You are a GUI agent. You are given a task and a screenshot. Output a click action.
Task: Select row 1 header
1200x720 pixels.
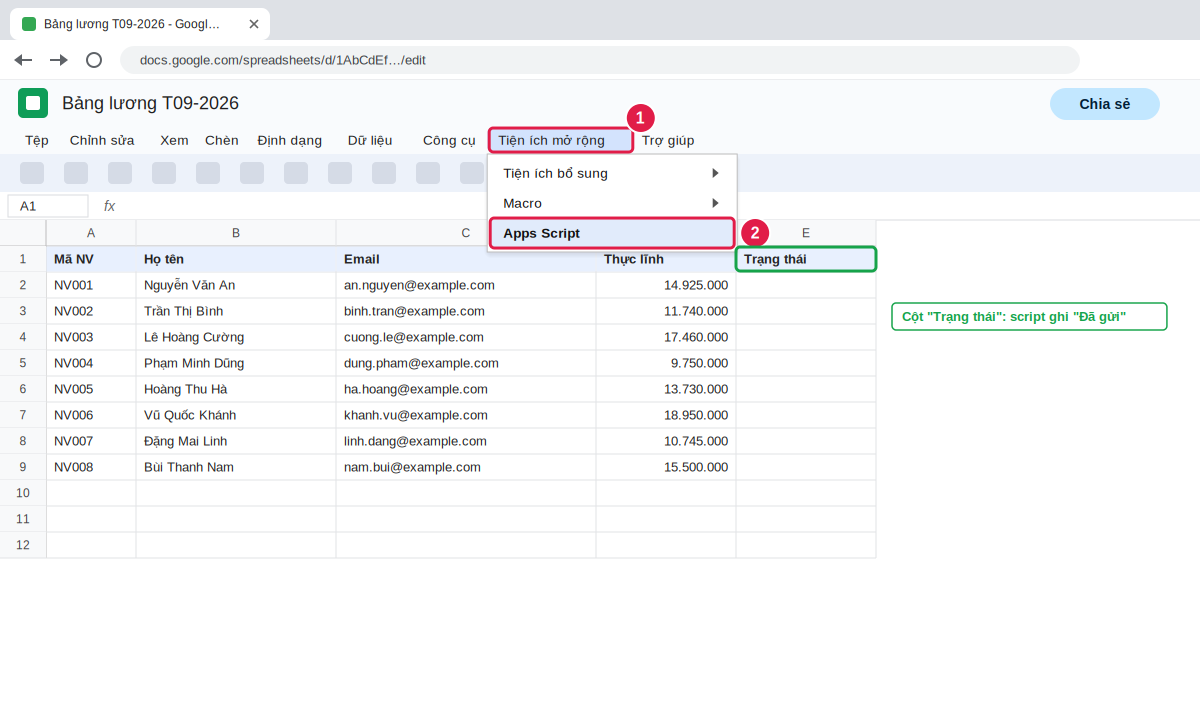(23, 259)
